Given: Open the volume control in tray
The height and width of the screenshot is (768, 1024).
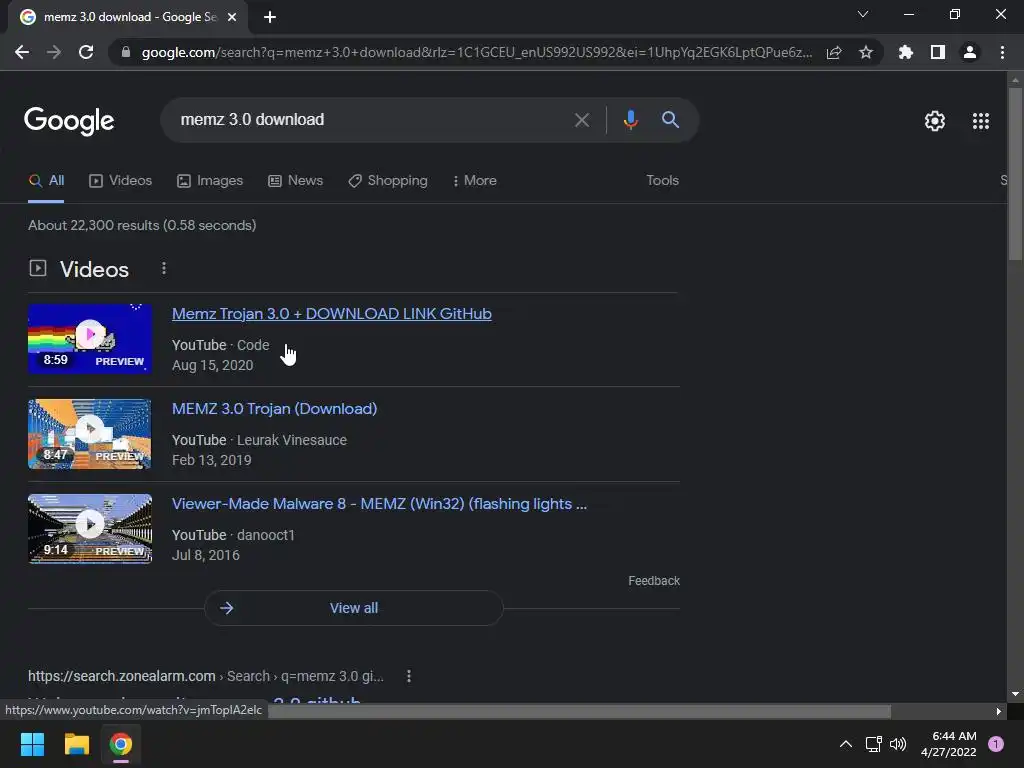Looking at the screenshot, I should point(898,744).
